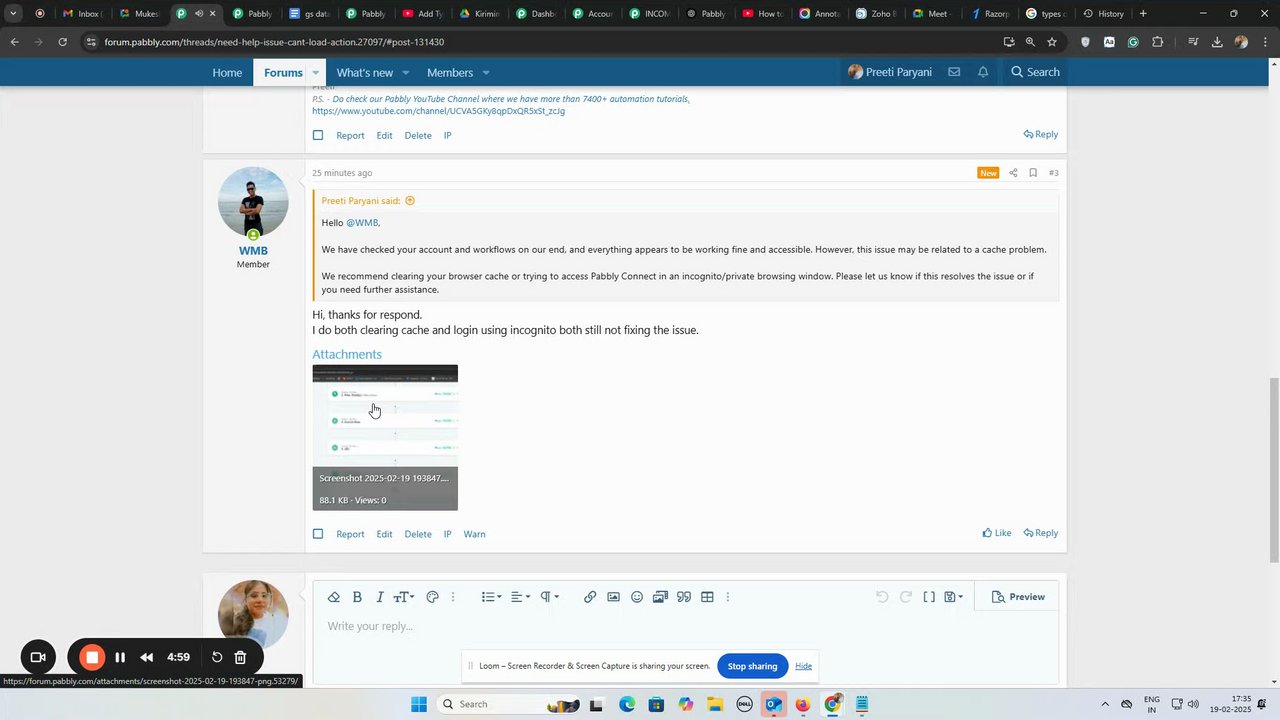Screen dimensions: 1280x720
Task: Open the Windows Start menu
Action: (x=418, y=704)
